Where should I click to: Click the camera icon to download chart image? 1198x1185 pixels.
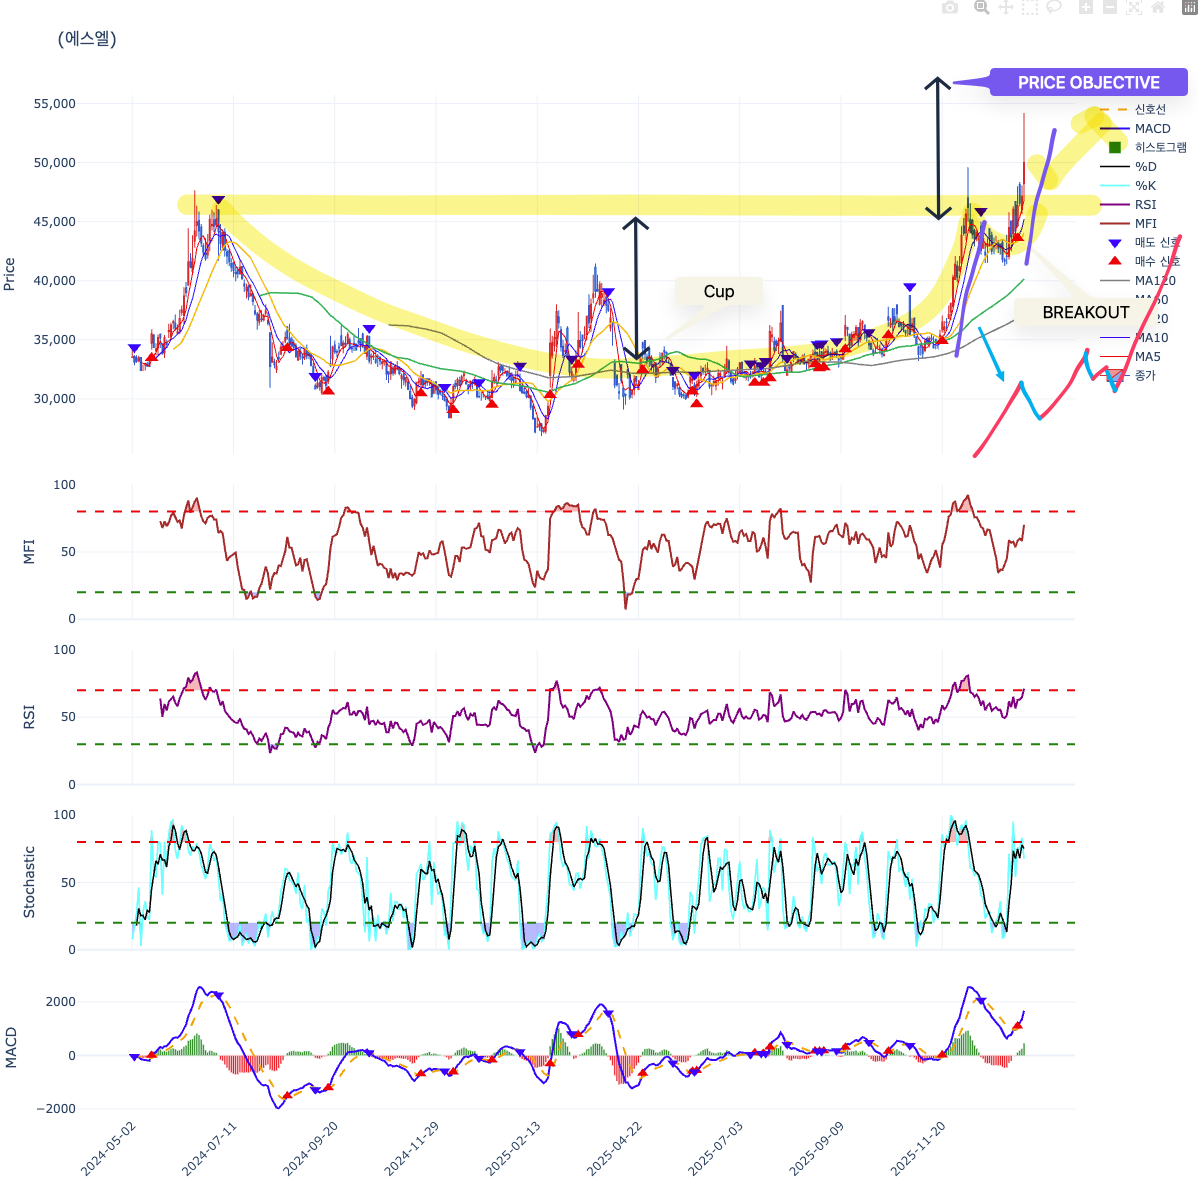[950, 8]
